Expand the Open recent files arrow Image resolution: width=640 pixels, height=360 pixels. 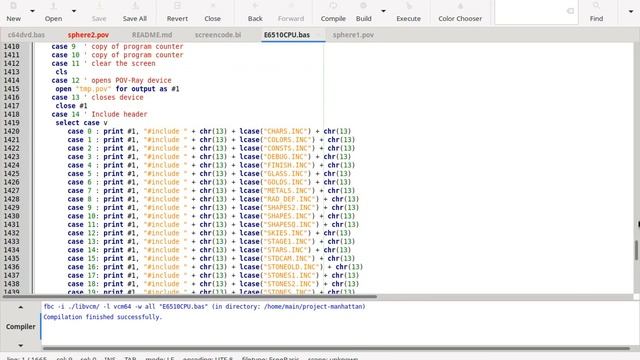[74, 11]
